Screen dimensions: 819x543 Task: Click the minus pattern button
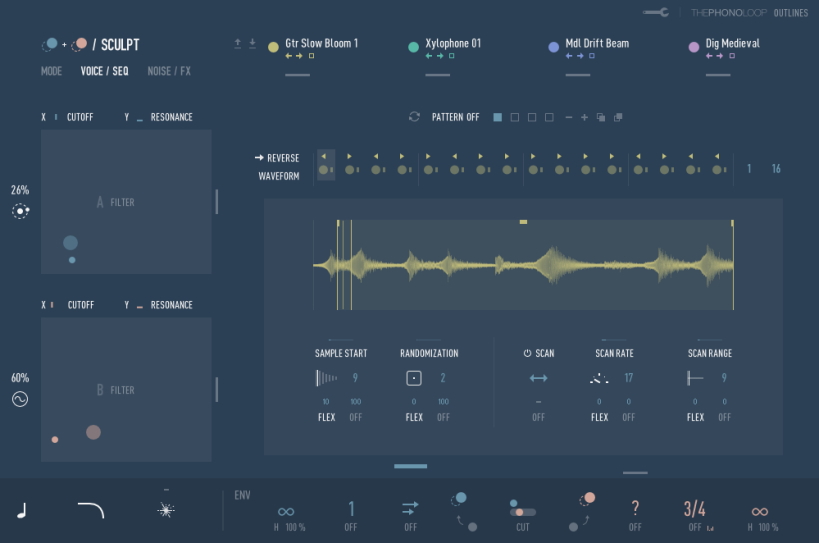tap(568, 117)
